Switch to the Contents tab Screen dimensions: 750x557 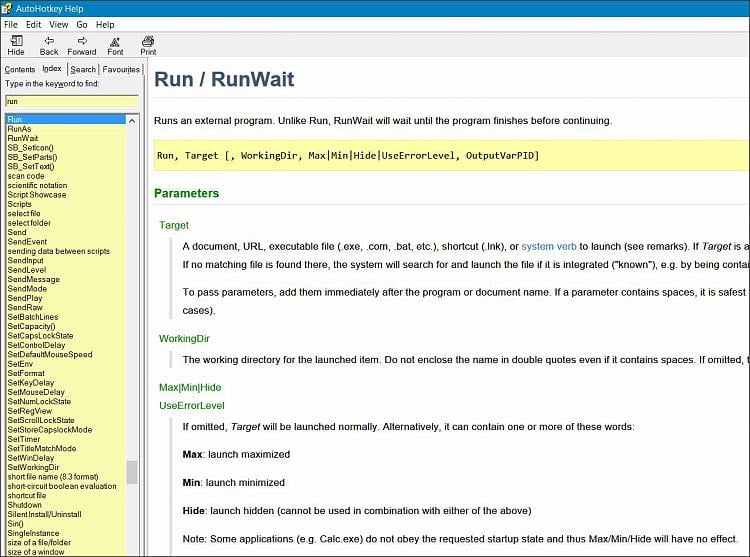[20, 69]
